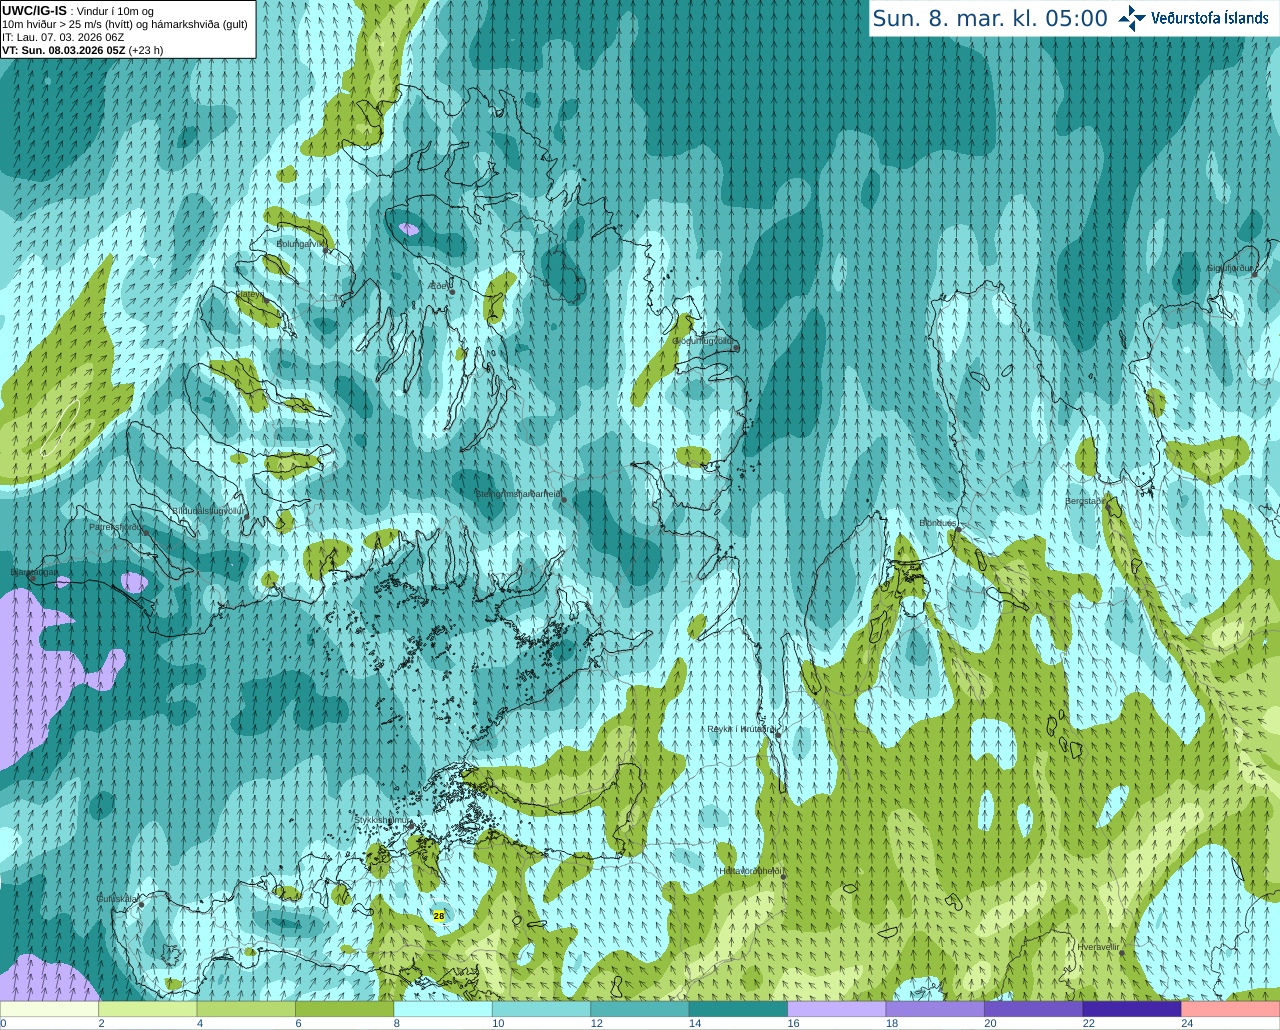Image resolution: width=1280 pixels, height=1030 pixels.
Task: Click the Patreksfjörður station label
Action: [116, 526]
